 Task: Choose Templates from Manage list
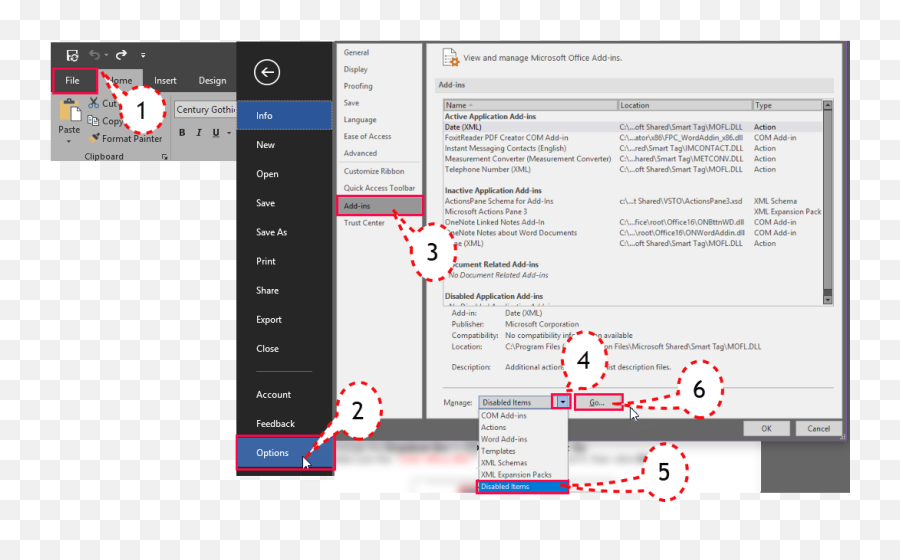523,451
